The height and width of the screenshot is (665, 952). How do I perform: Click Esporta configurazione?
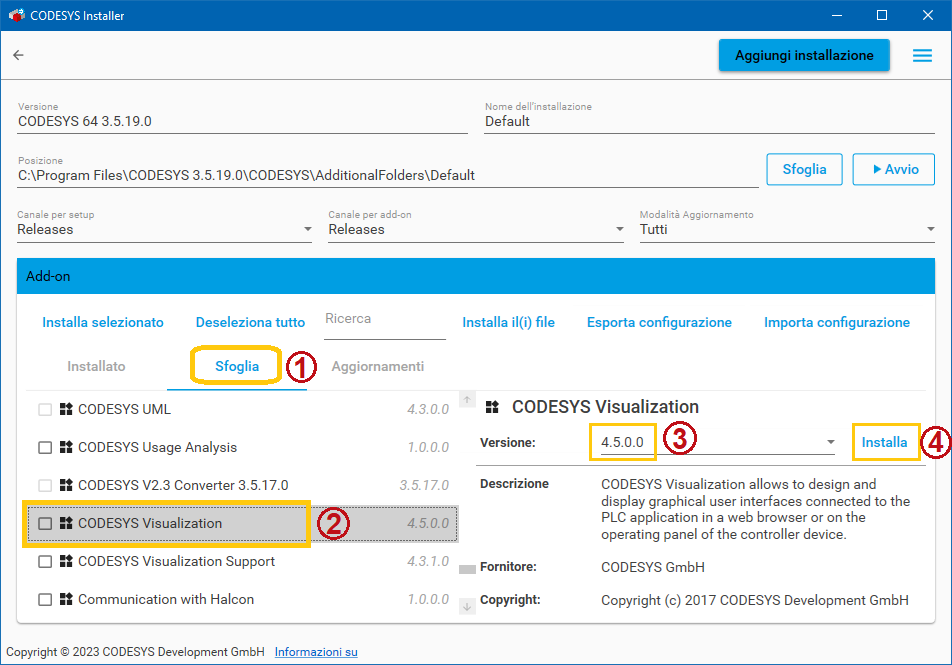click(x=659, y=322)
